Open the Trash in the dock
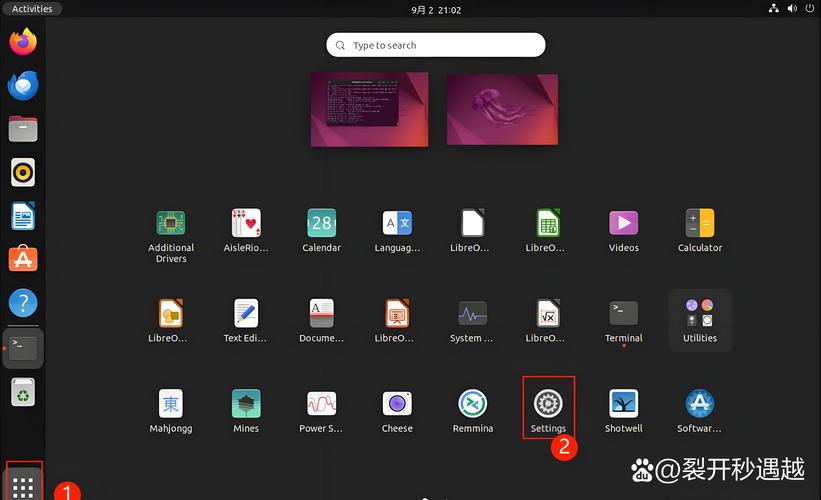 [23, 392]
